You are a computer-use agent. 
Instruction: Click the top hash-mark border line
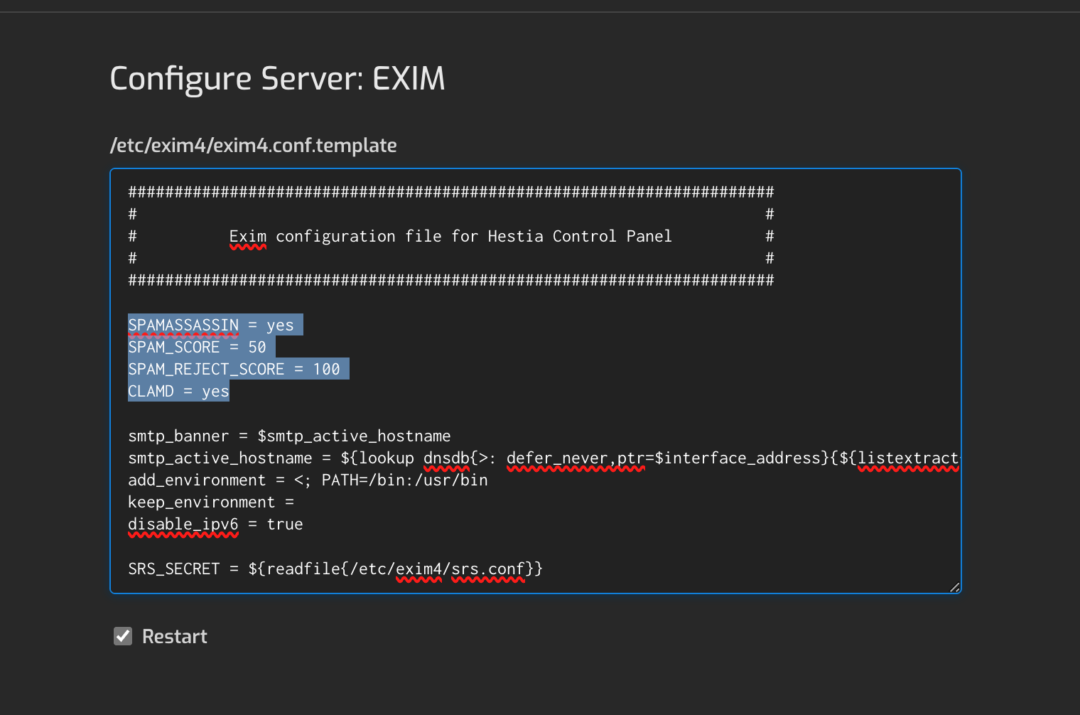[x=451, y=191]
